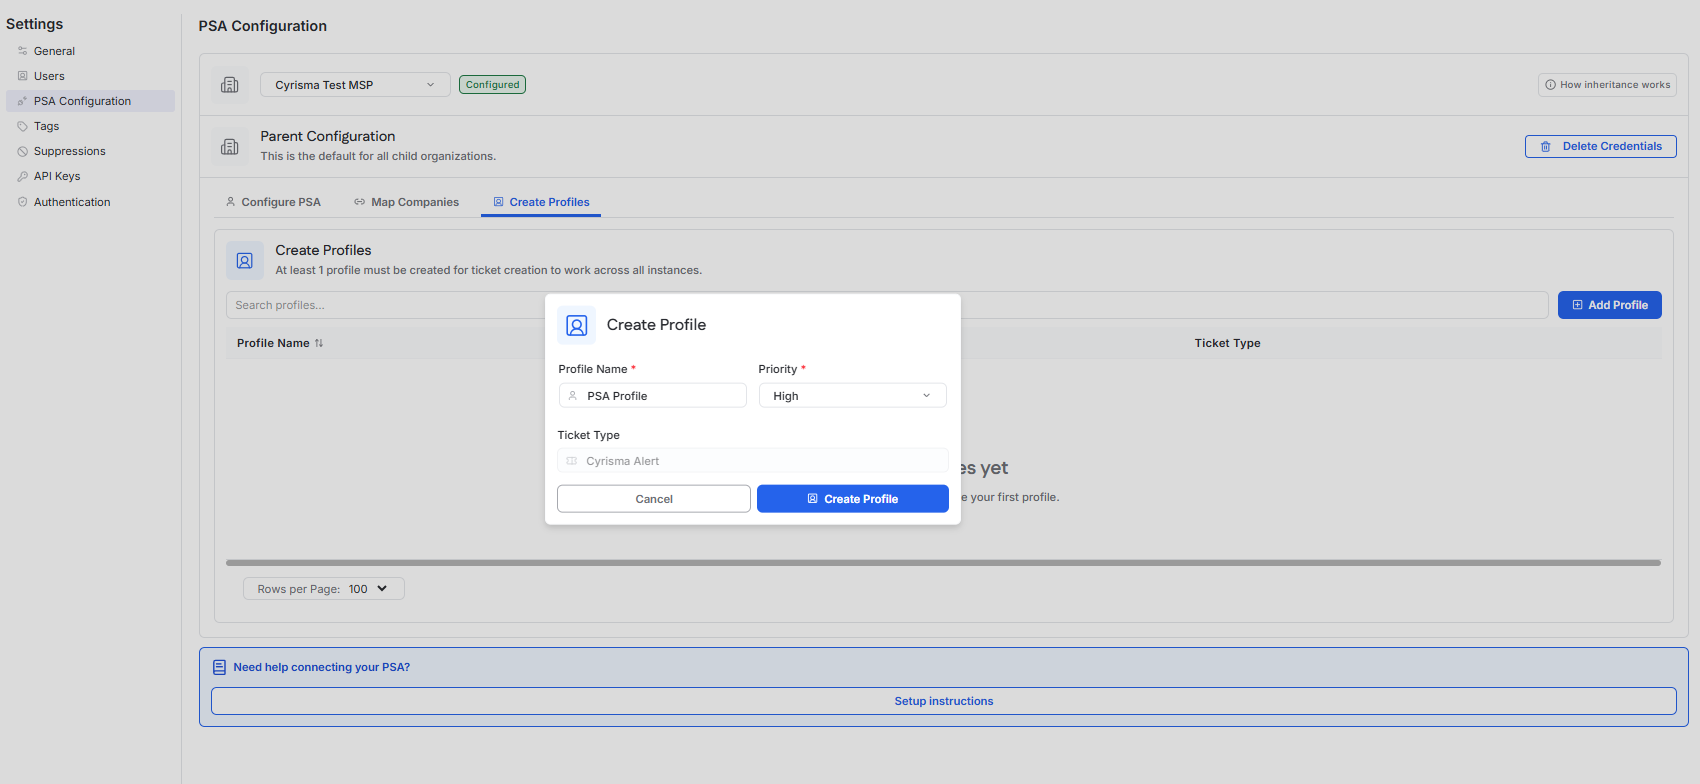The height and width of the screenshot is (784, 1700).
Task: Click the Cyrisma Alert ticket type field
Action: pos(752,461)
